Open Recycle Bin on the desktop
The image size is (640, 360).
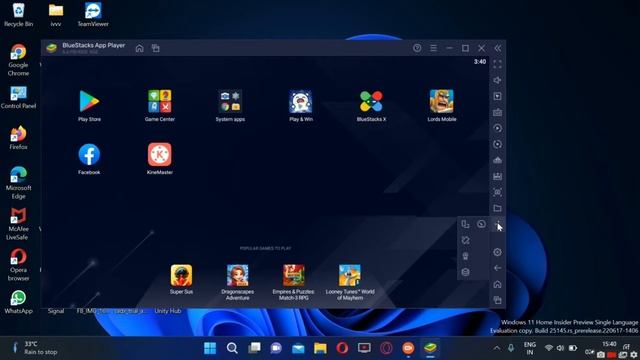coord(18,15)
